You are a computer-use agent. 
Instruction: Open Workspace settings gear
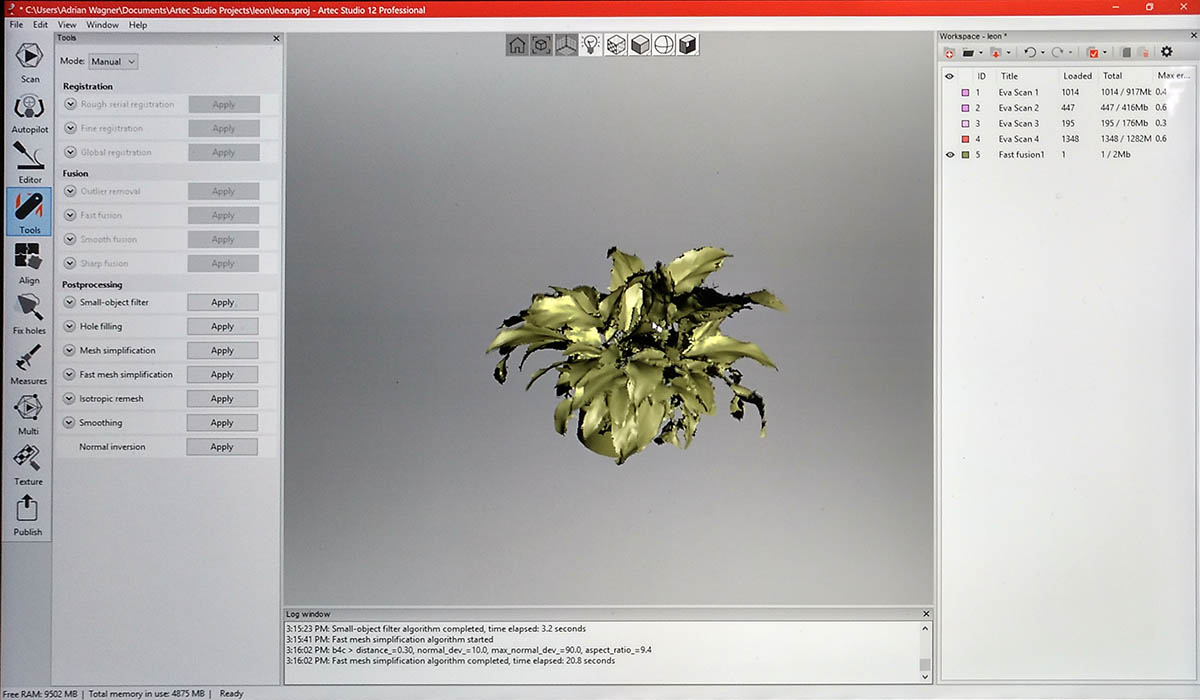click(1166, 51)
